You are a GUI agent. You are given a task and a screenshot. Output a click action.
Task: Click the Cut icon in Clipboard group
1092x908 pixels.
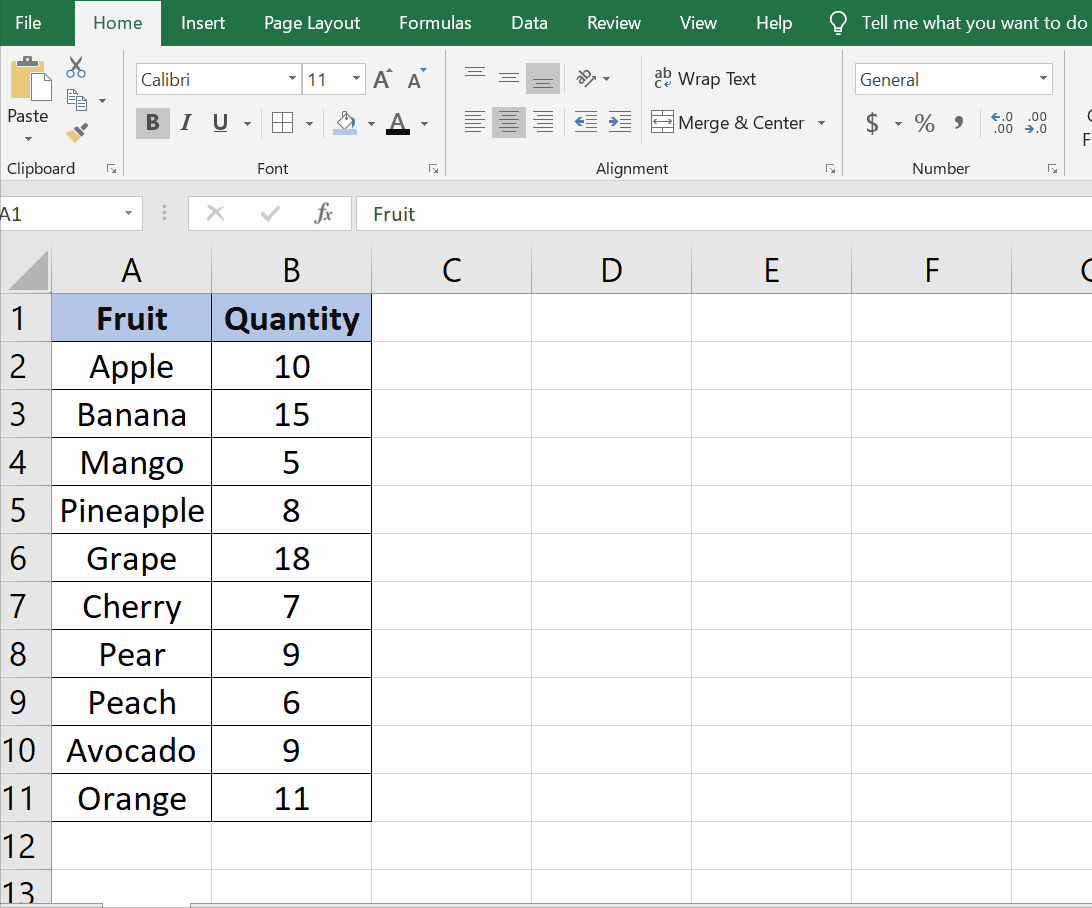coord(75,68)
